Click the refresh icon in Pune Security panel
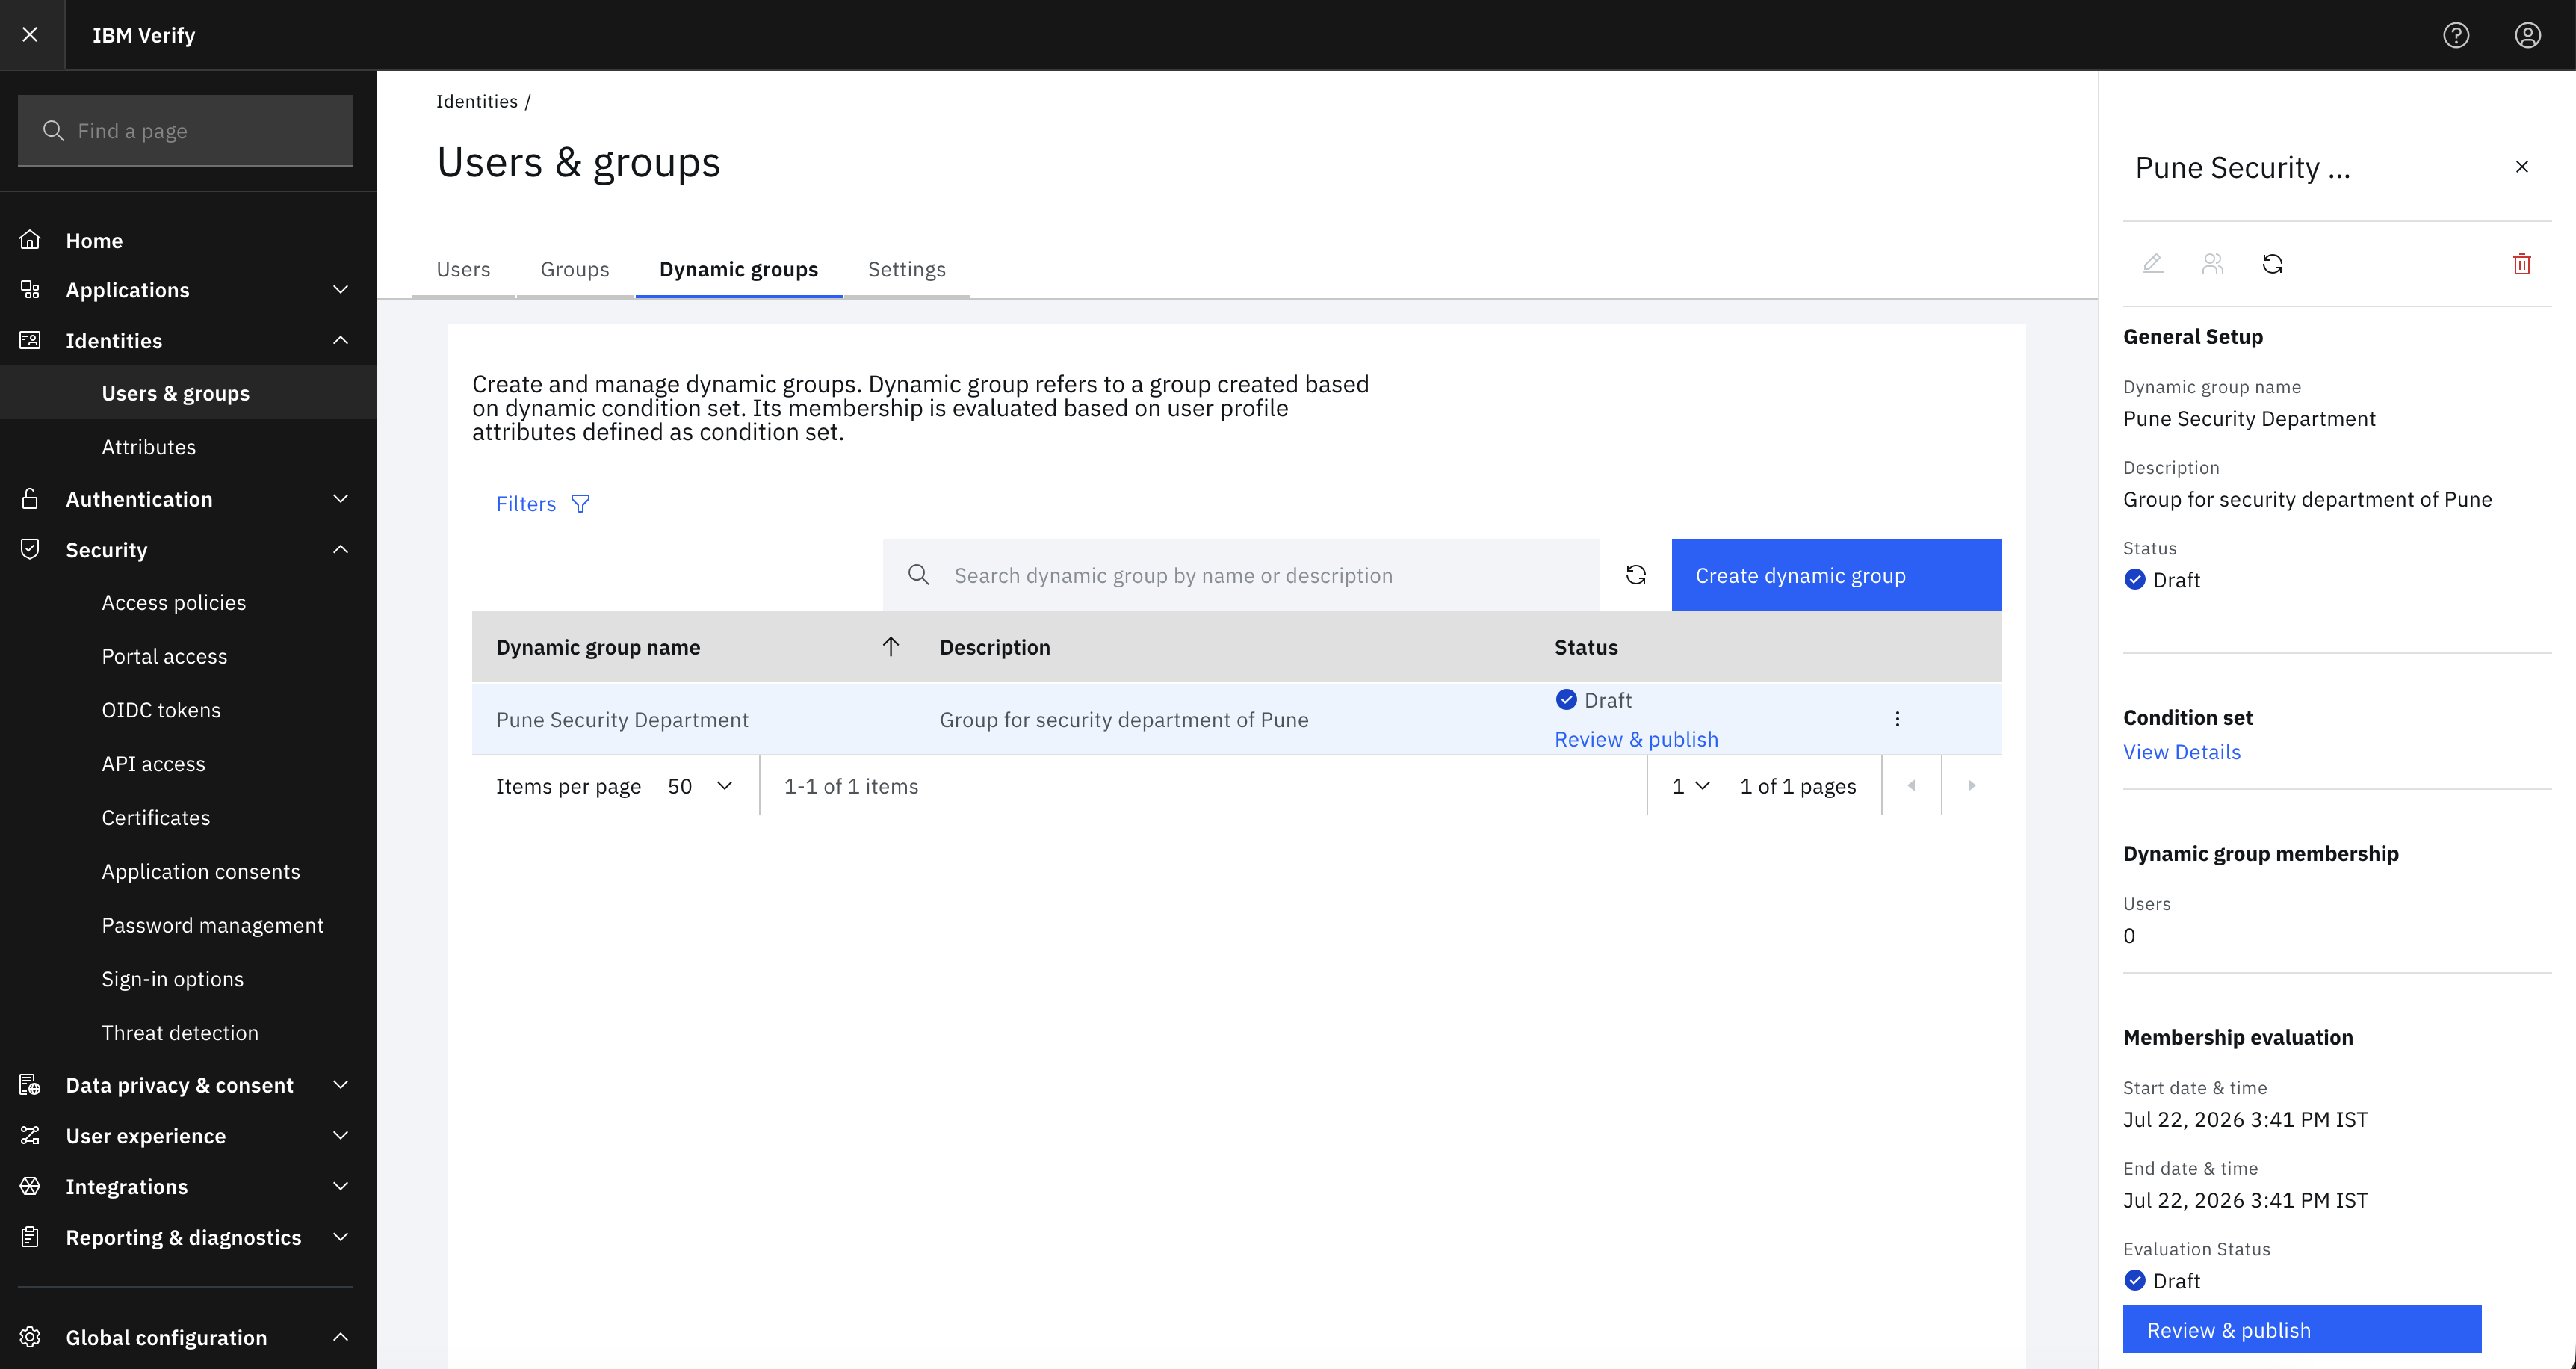The height and width of the screenshot is (1369, 2576). click(2273, 263)
